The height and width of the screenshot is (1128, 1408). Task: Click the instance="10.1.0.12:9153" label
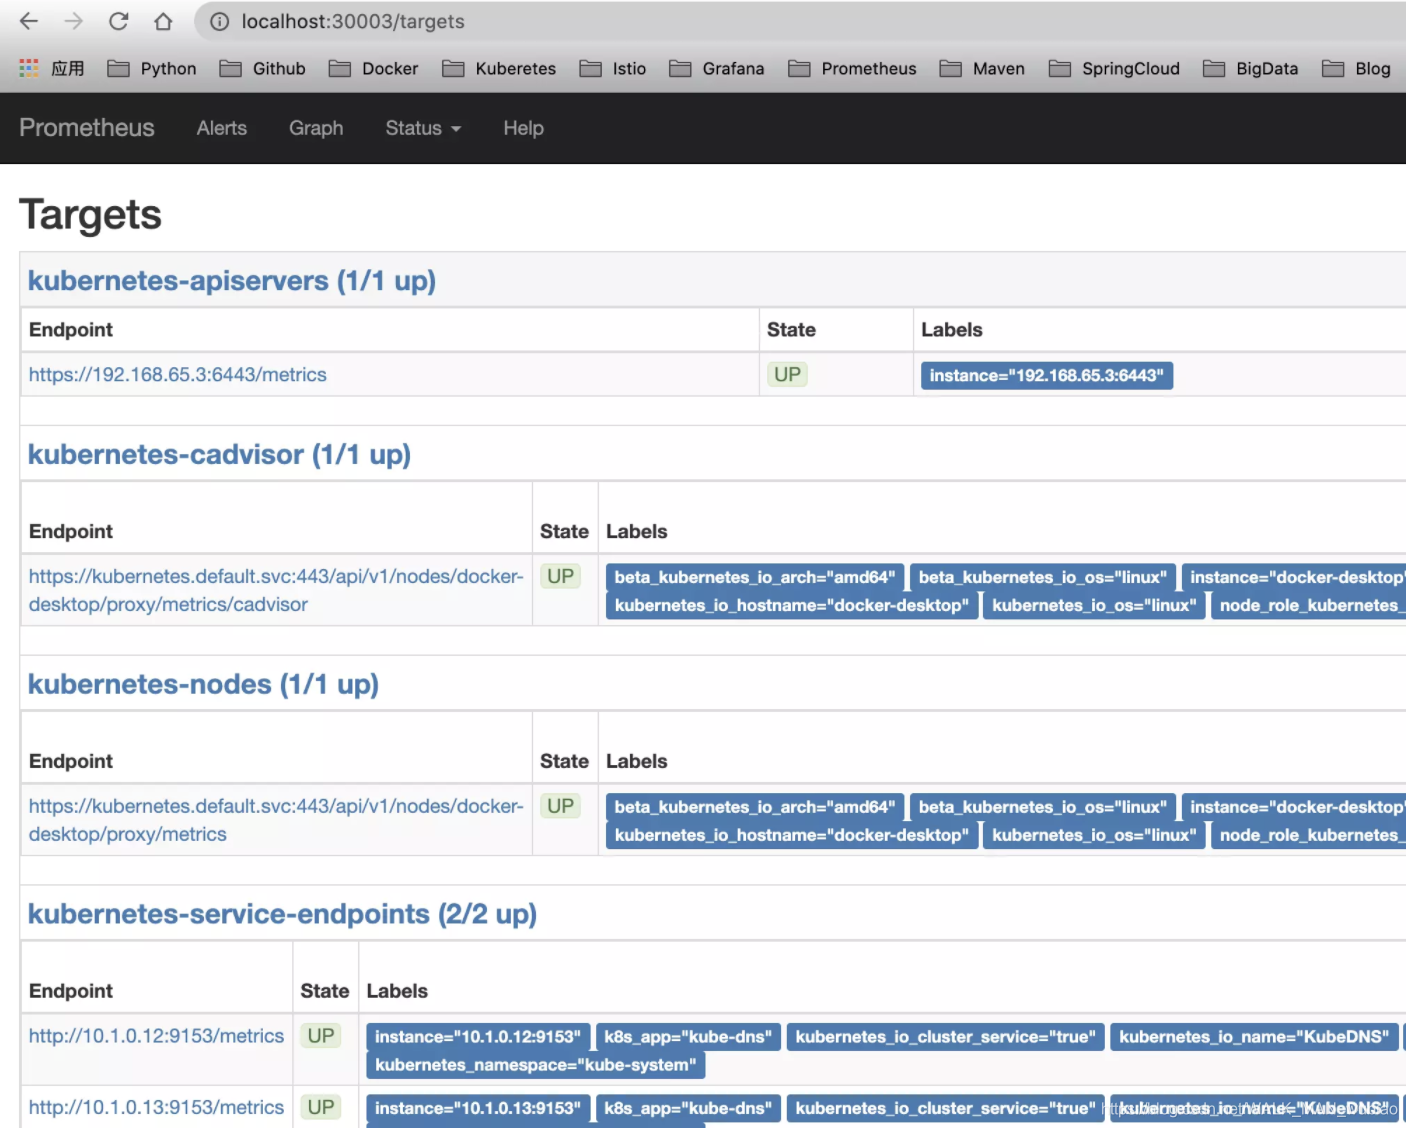pos(478,1038)
